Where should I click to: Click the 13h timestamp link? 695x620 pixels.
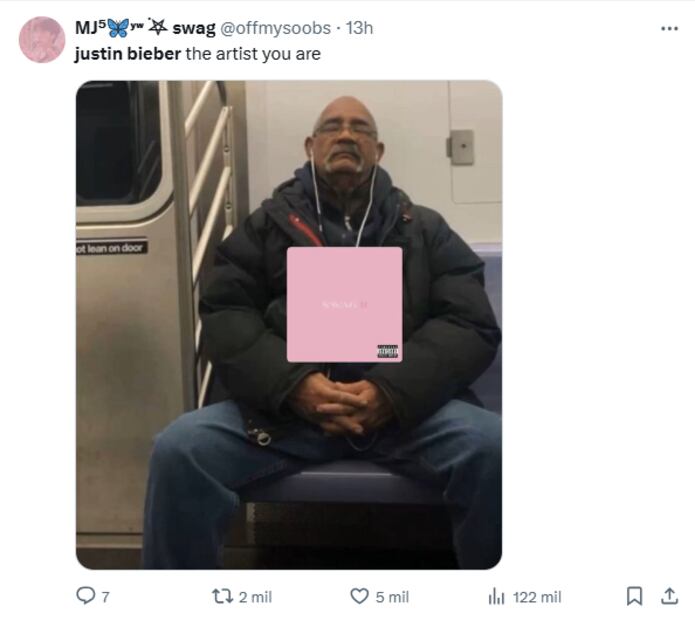[x=359, y=28]
